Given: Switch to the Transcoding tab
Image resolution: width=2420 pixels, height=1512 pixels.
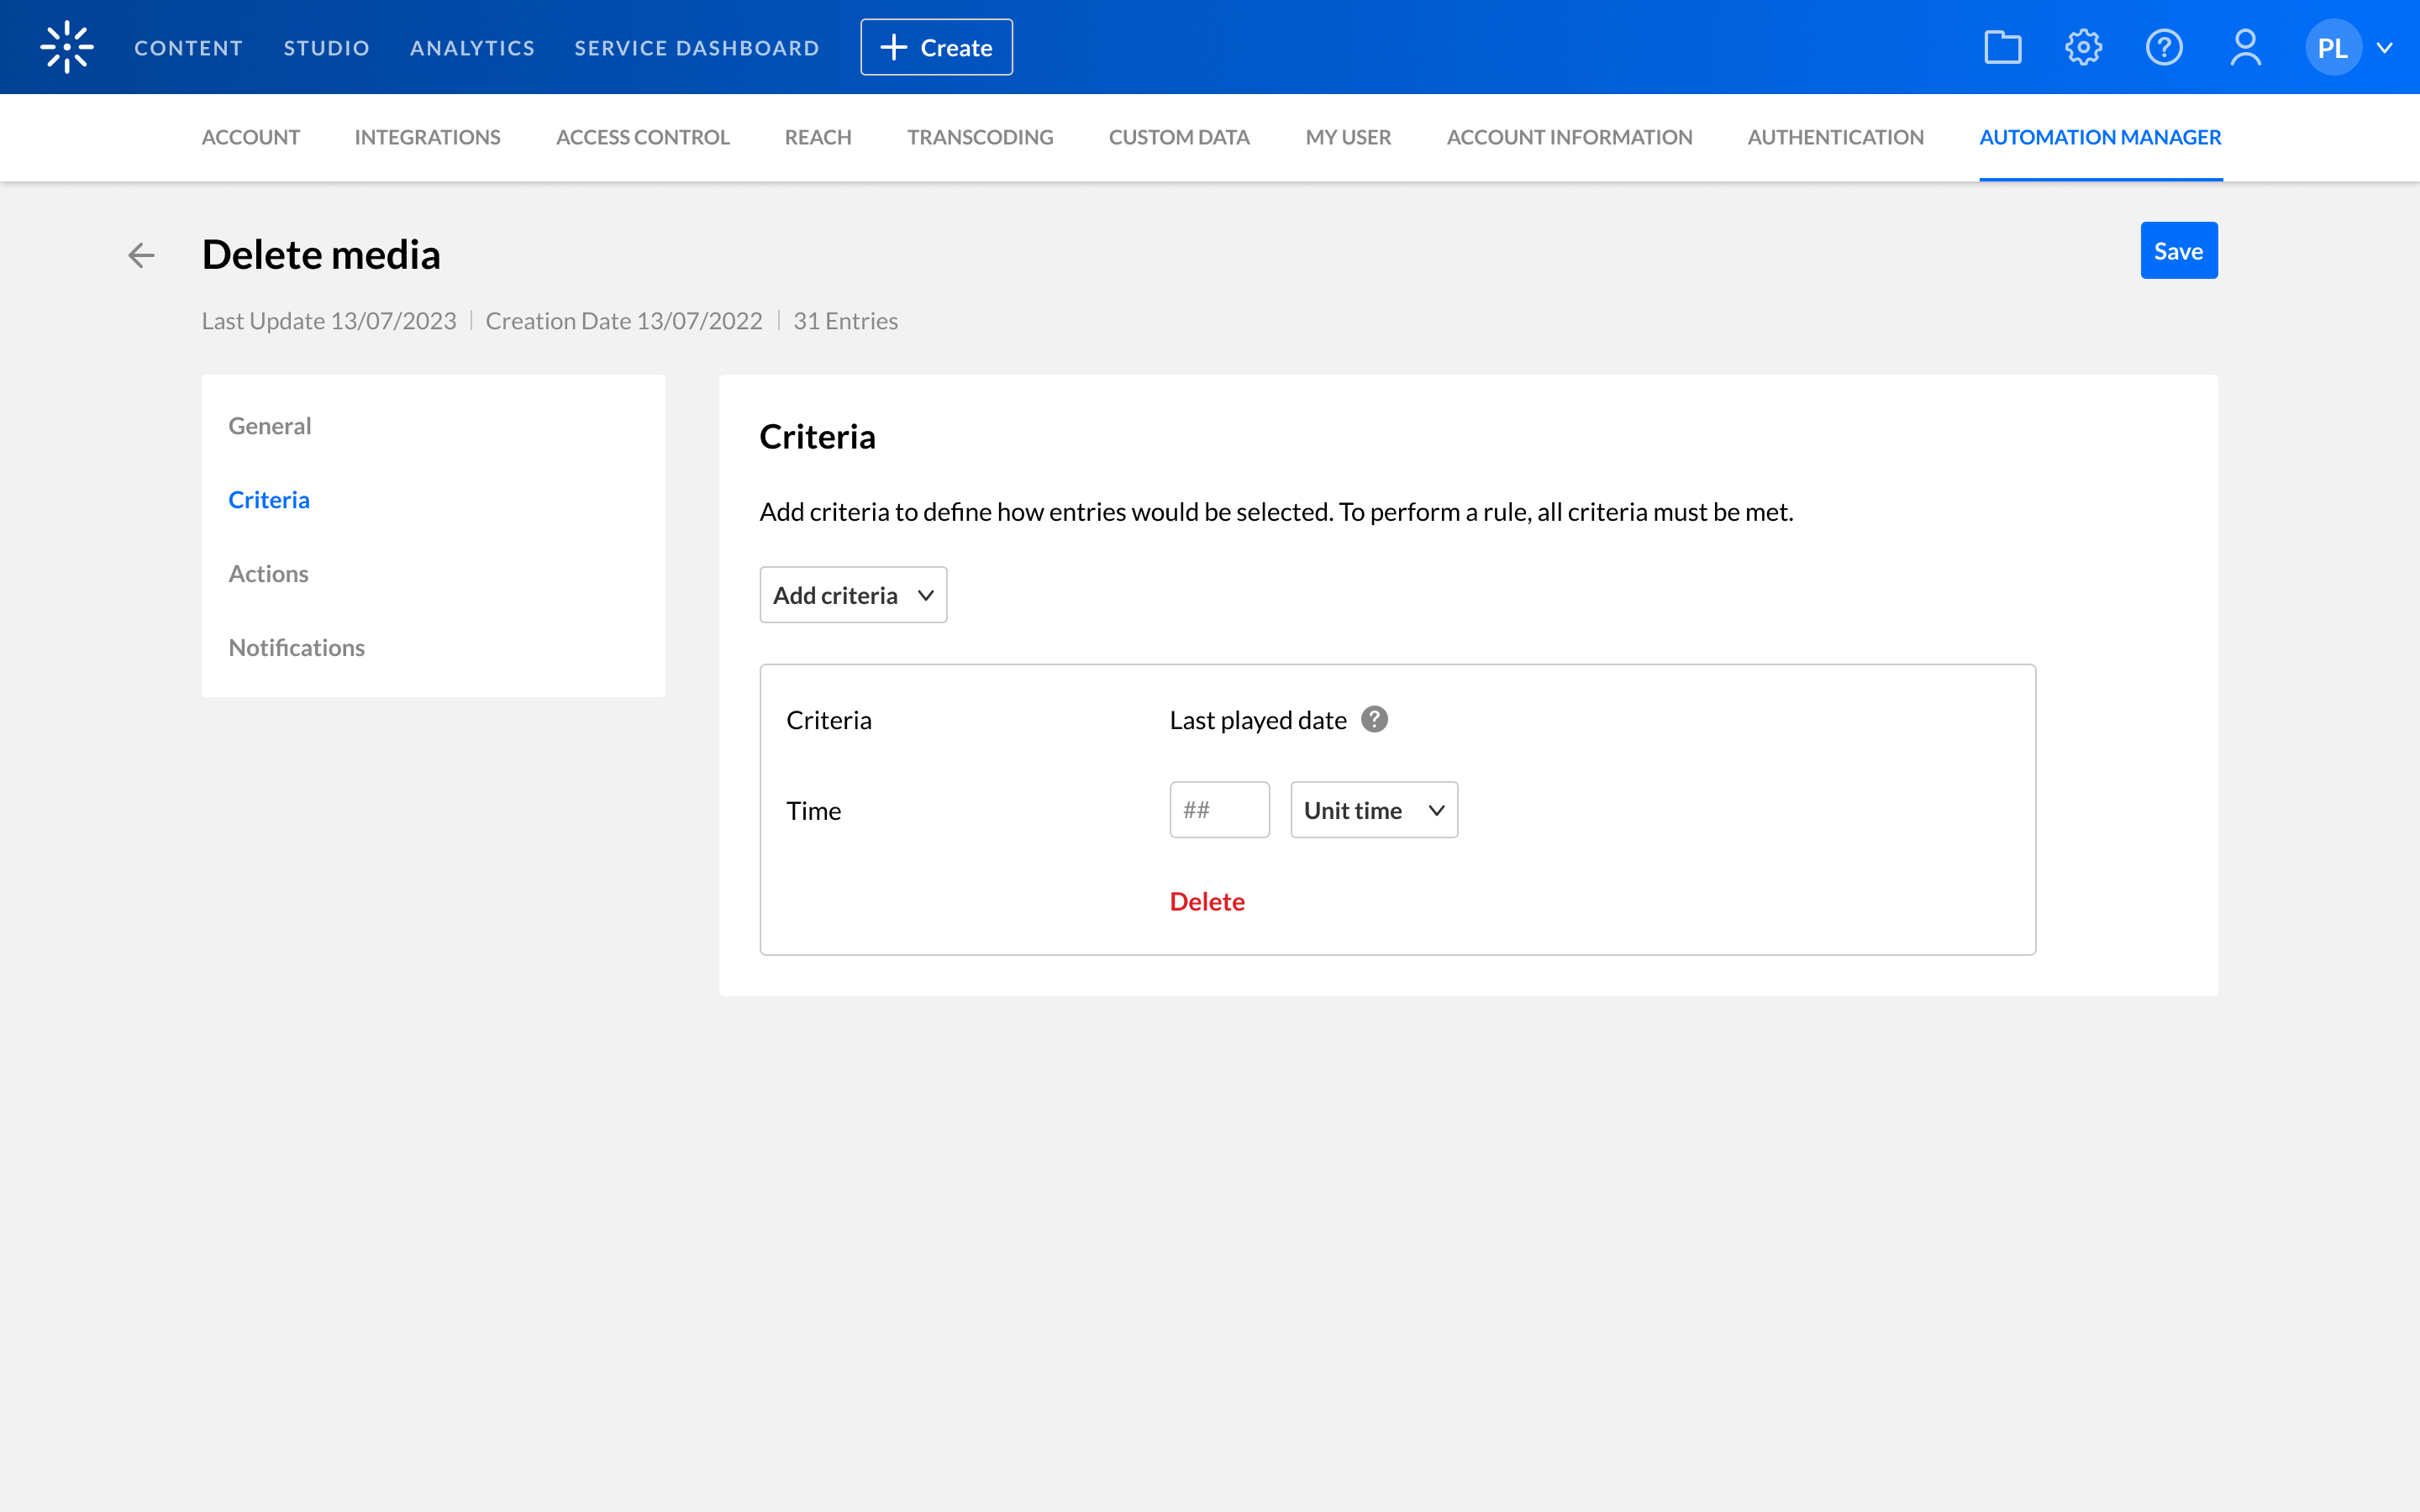Looking at the screenshot, I should 979,137.
